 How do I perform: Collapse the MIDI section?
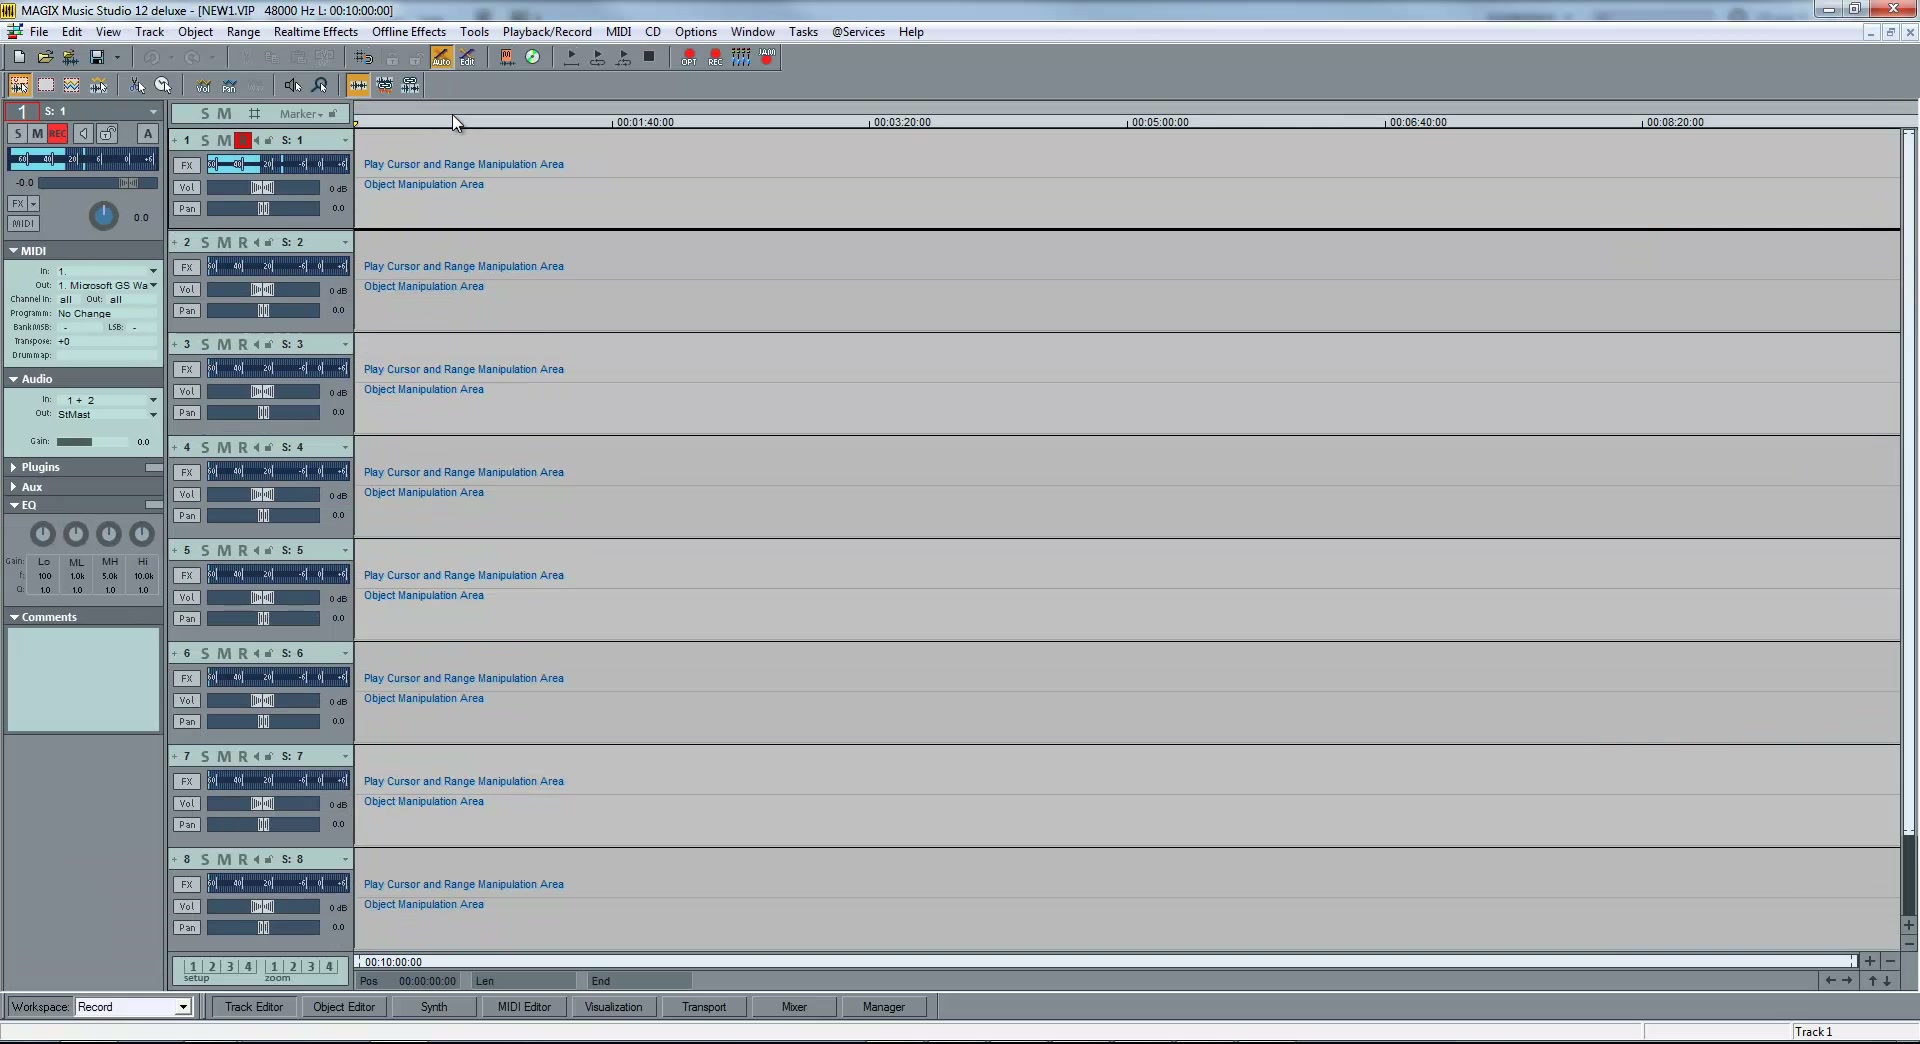tap(14, 251)
